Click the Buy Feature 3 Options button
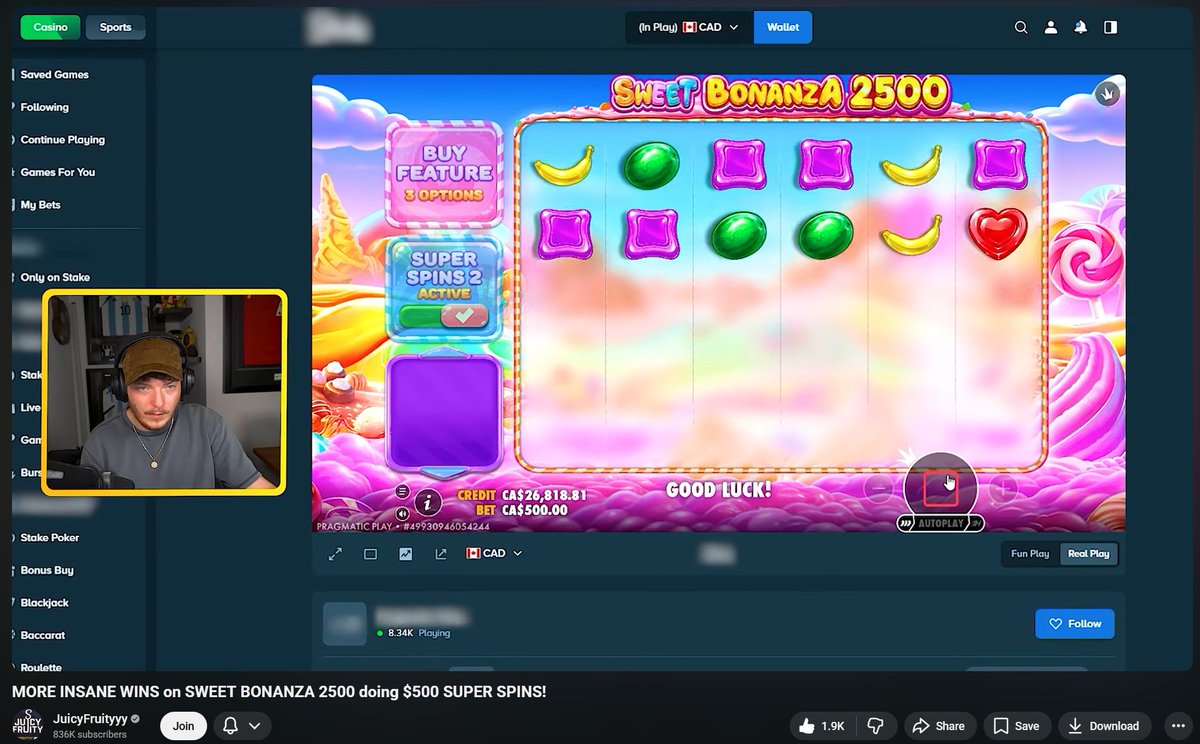 (444, 172)
